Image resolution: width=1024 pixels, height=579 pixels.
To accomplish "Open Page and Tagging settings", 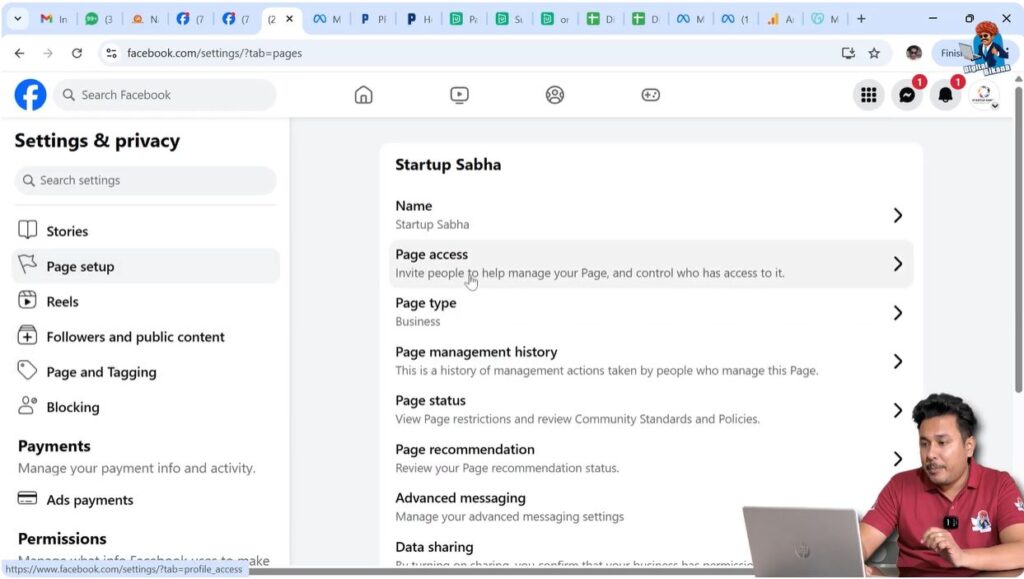I will pyautogui.click(x=146, y=372).
